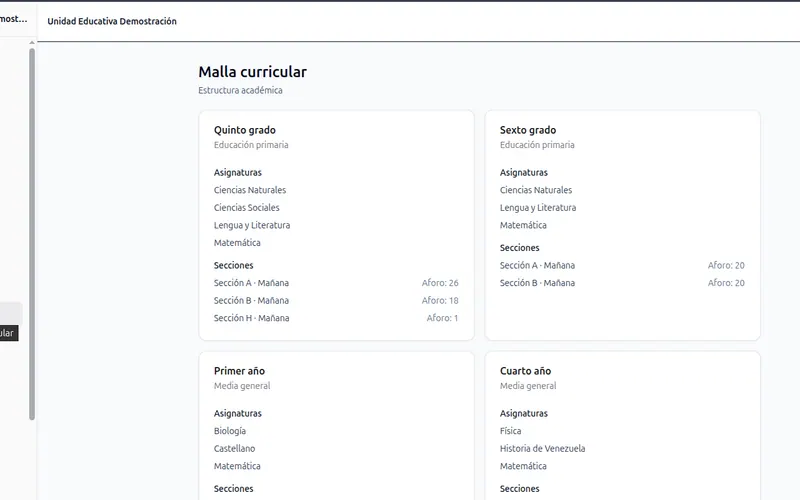The height and width of the screenshot is (500, 800).
Task: Click Asignaturas label in Cuarto año card
Action: coord(524,413)
